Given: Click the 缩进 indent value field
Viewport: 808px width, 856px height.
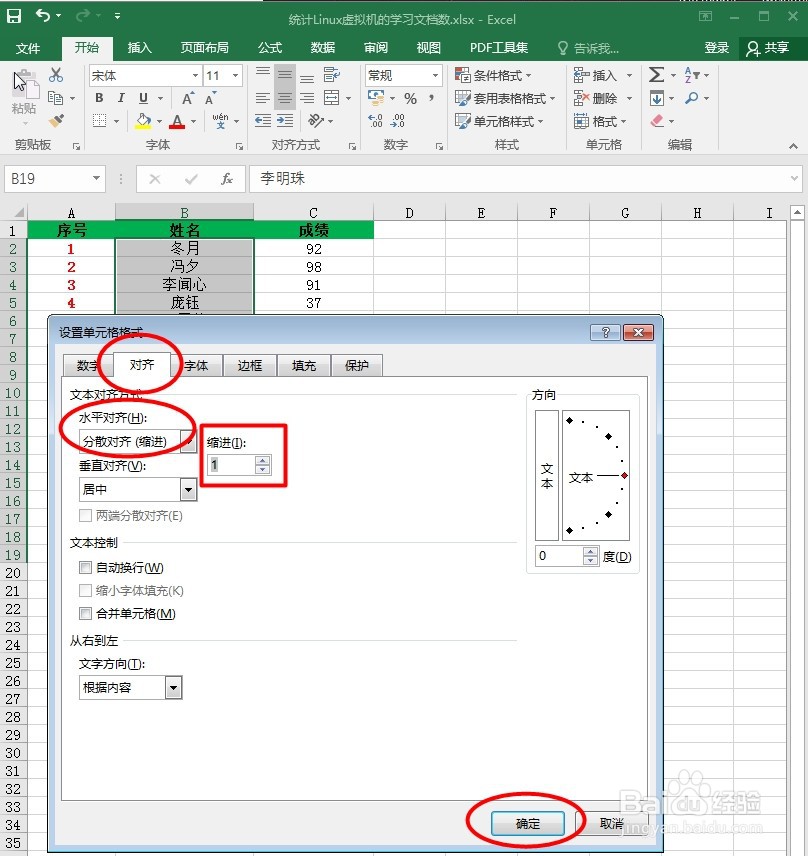Looking at the screenshot, I should [x=233, y=465].
